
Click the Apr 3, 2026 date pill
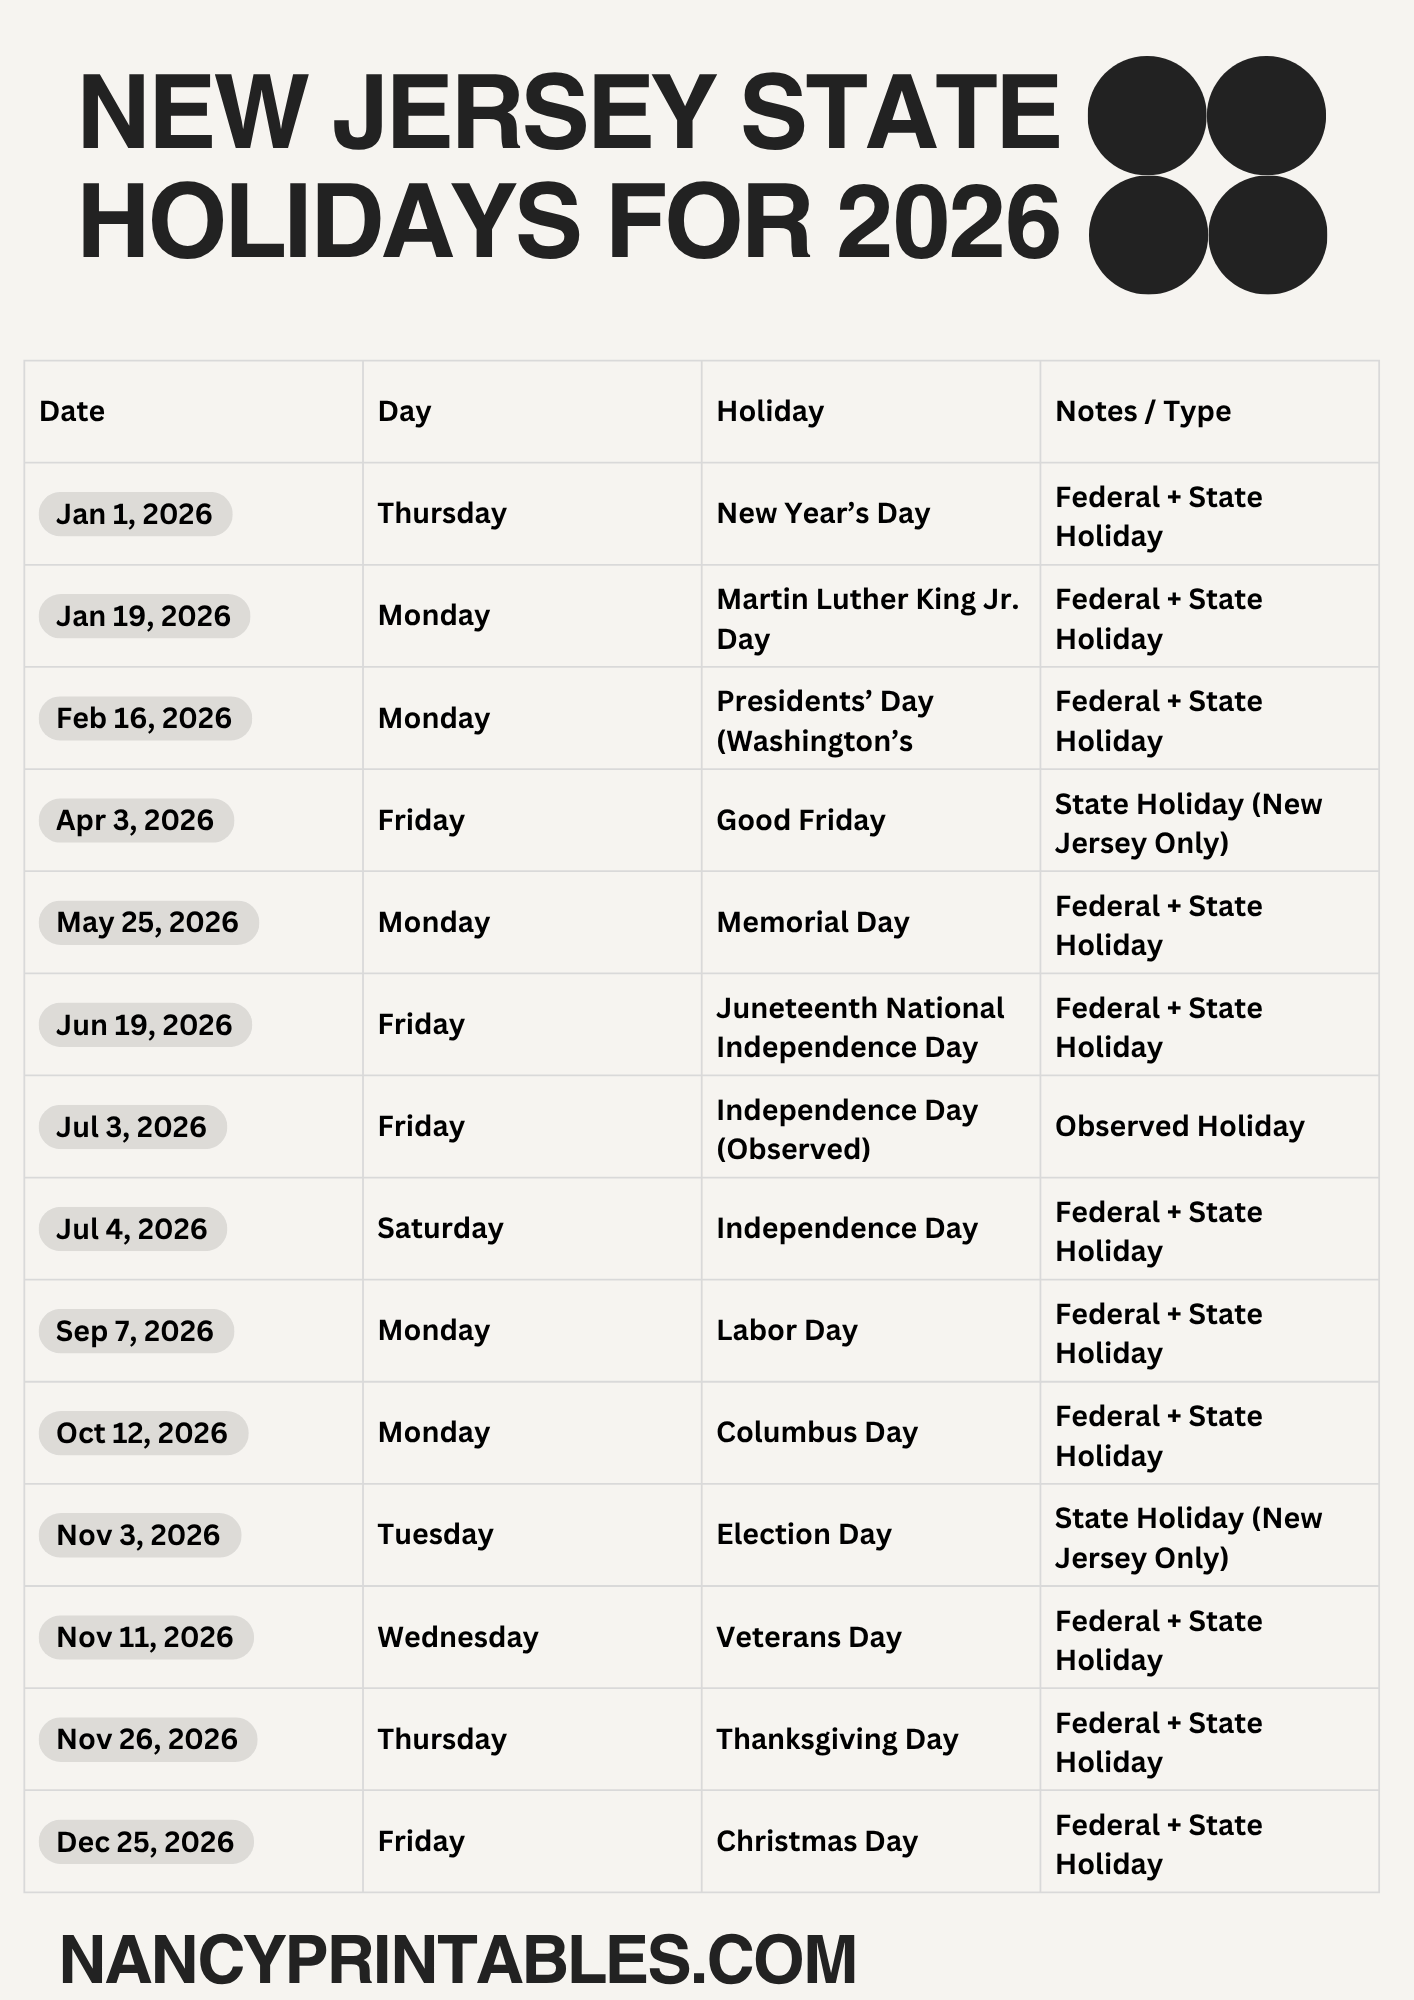(135, 820)
